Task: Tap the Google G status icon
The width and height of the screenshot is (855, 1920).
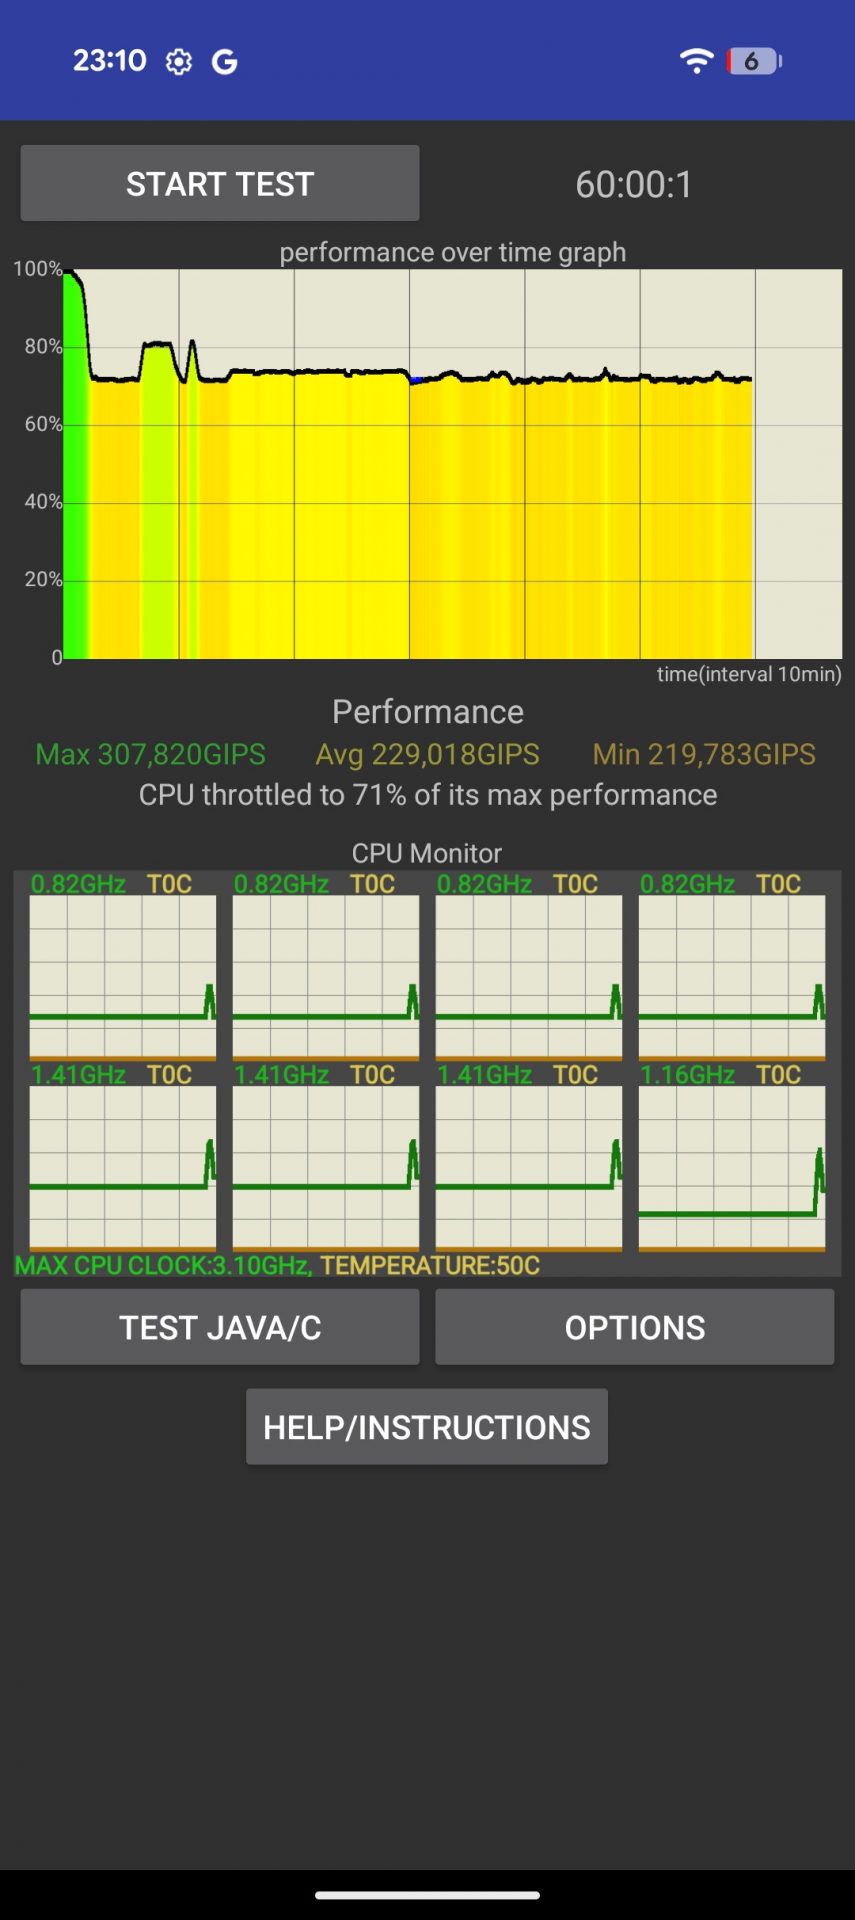Action: pos(225,62)
